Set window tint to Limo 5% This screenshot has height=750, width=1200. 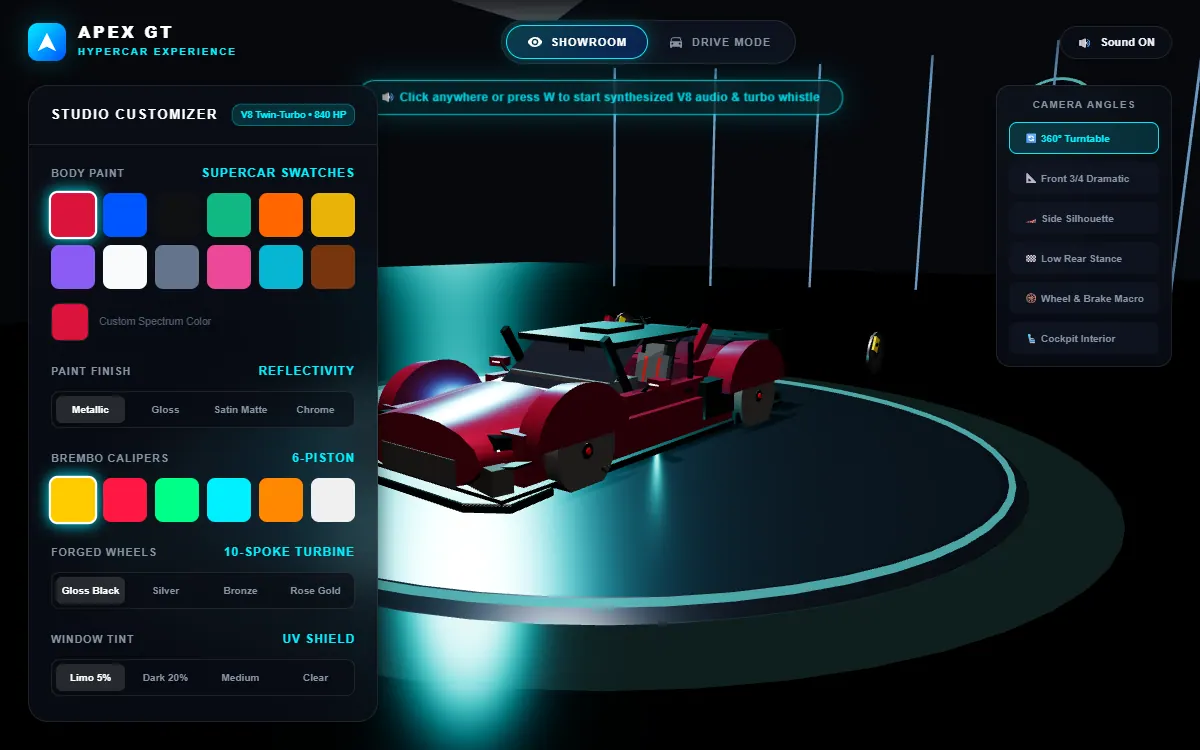click(91, 677)
